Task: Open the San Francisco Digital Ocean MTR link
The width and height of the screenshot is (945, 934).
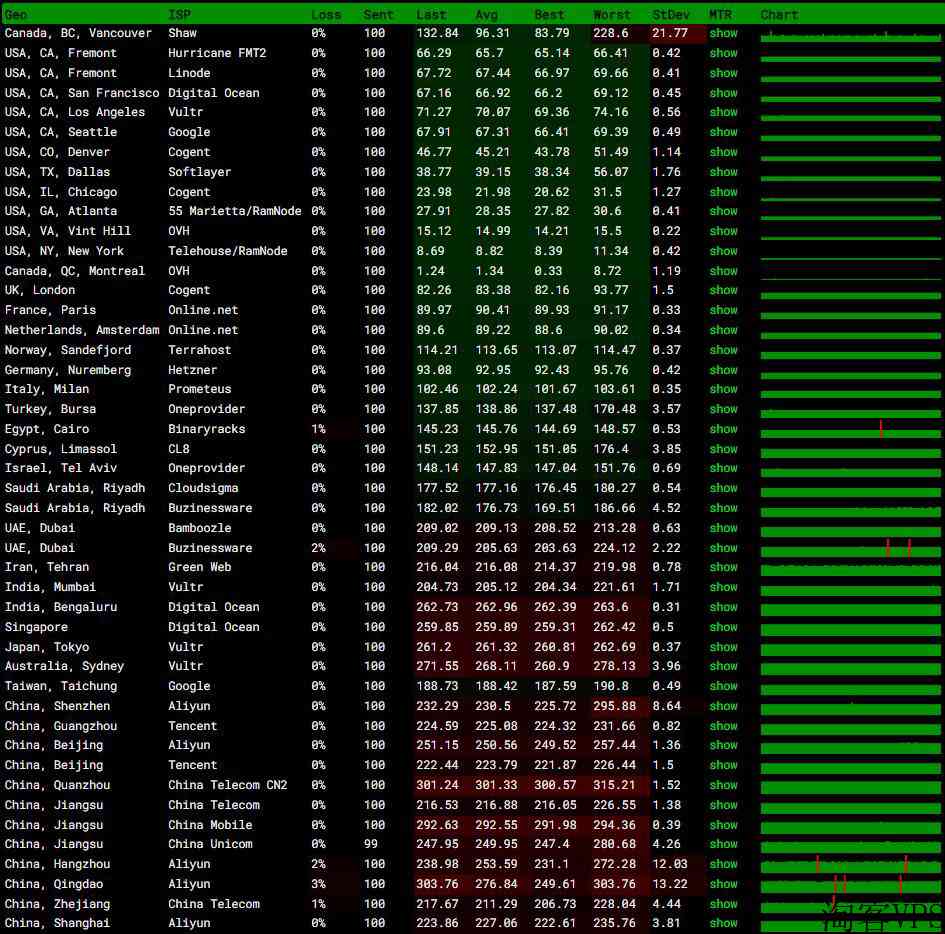Action: [x=723, y=93]
